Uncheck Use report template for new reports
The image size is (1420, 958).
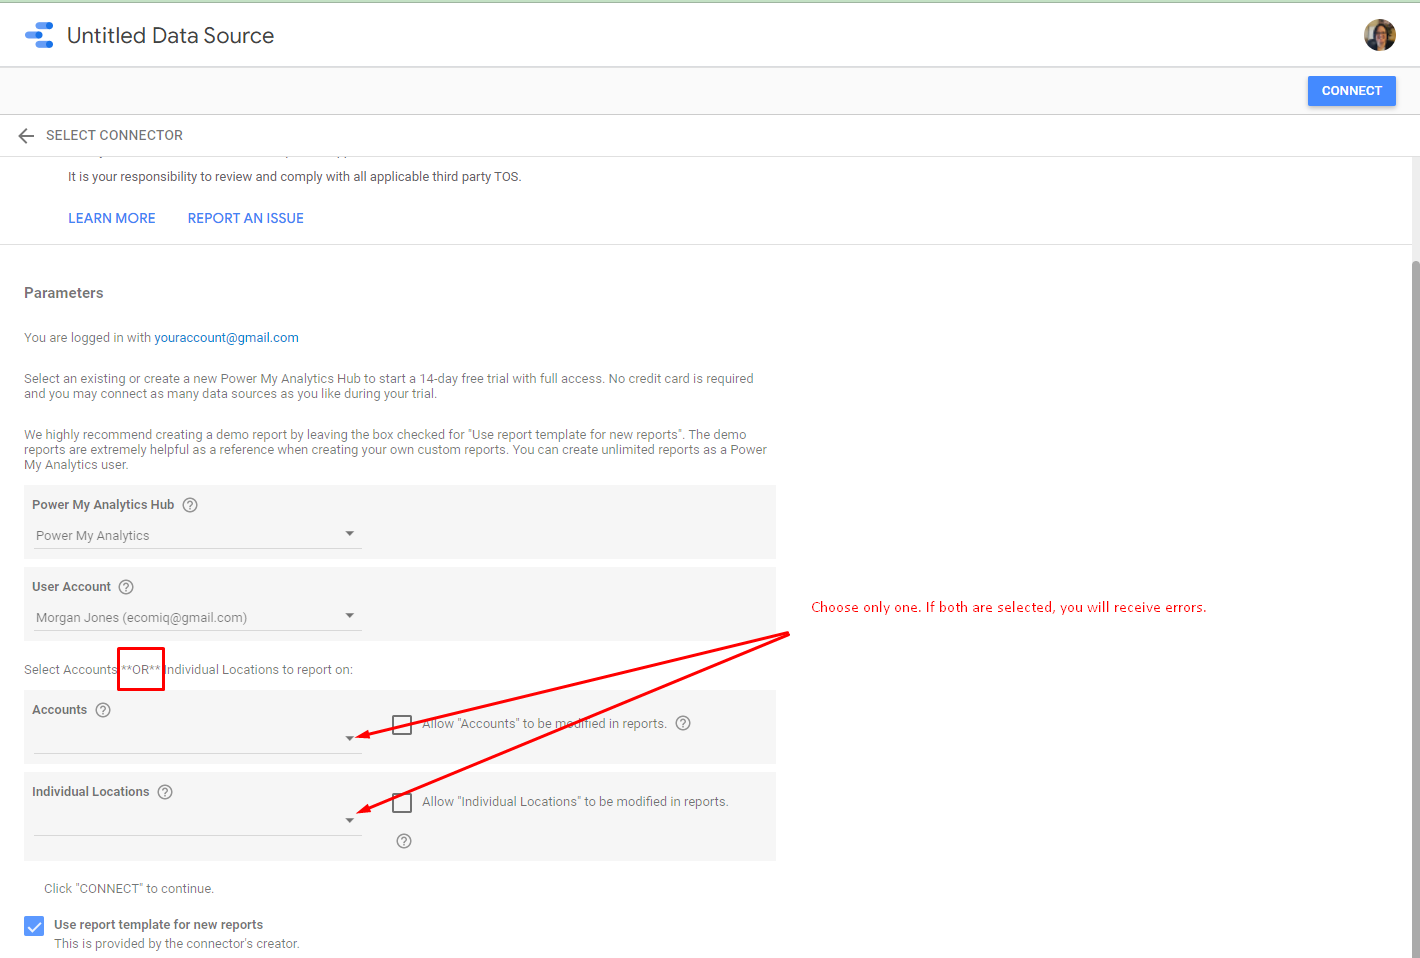click(x=34, y=926)
